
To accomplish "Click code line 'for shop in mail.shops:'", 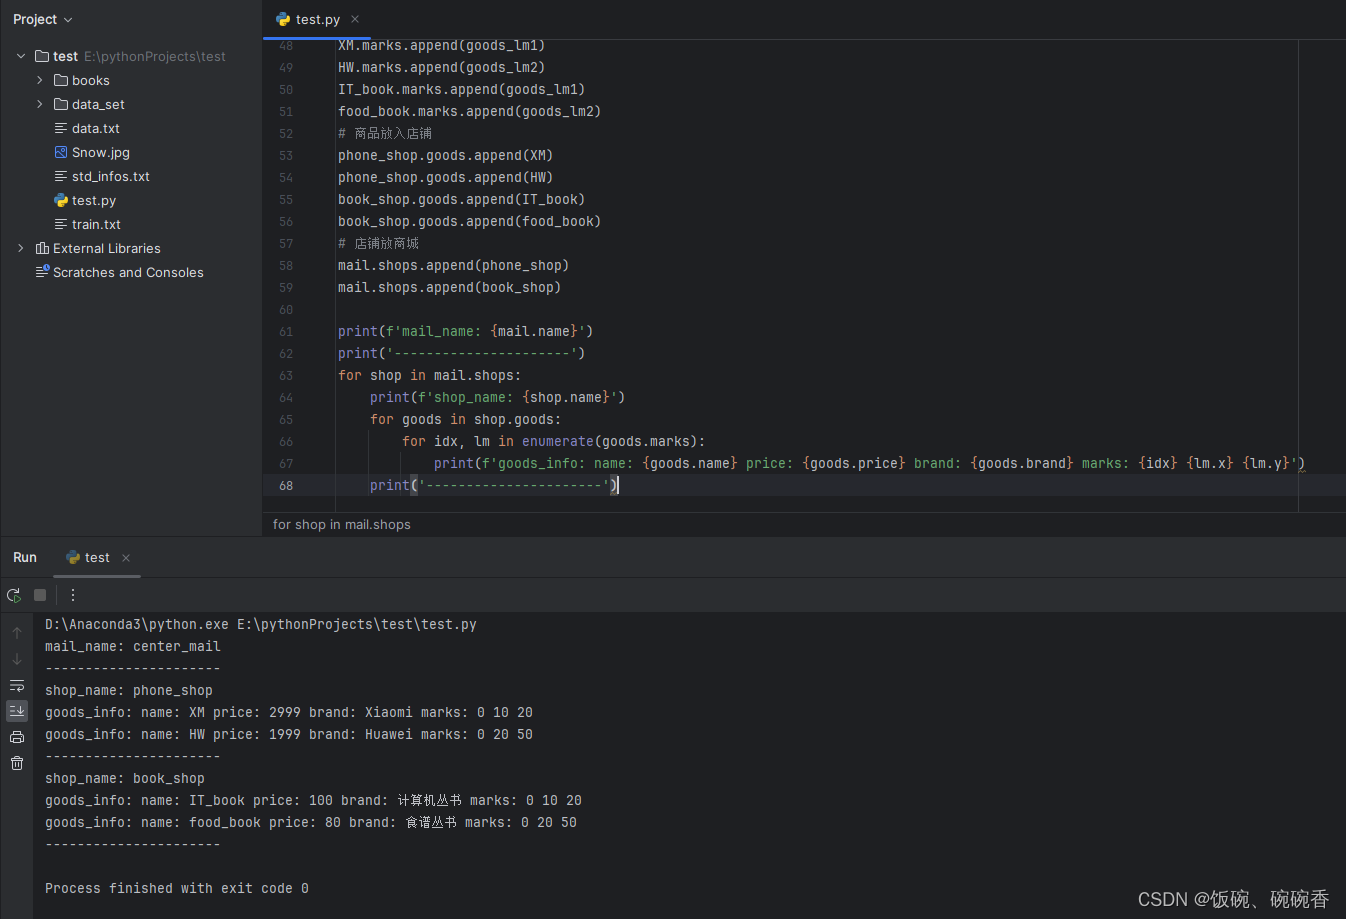I will [430, 375].
